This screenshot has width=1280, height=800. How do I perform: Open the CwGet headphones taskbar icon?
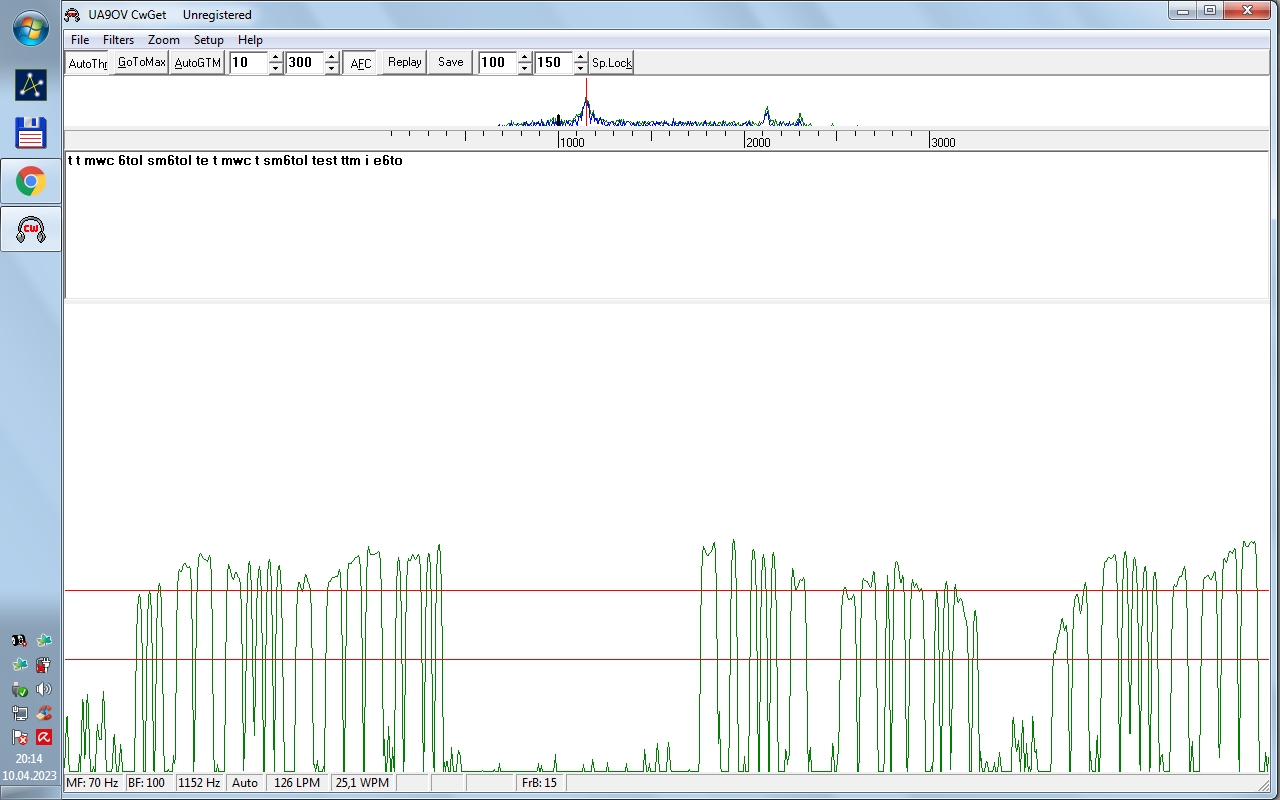tap(30, 229)
